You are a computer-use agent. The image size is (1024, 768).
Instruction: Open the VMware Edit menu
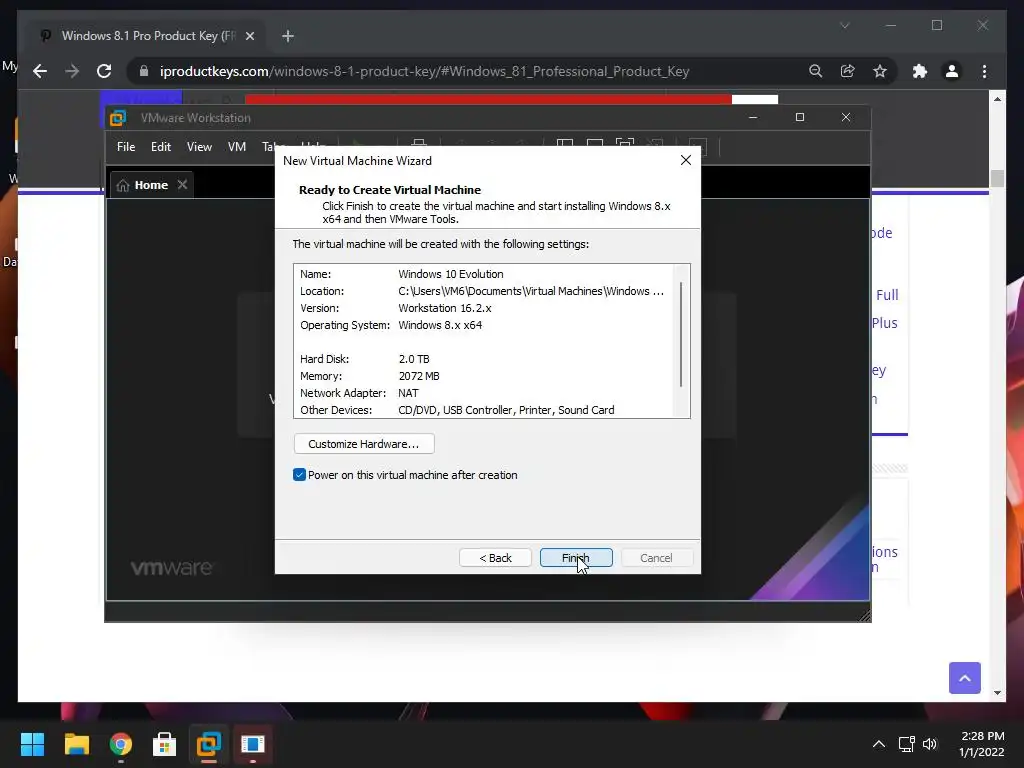[x=161, y=147]
